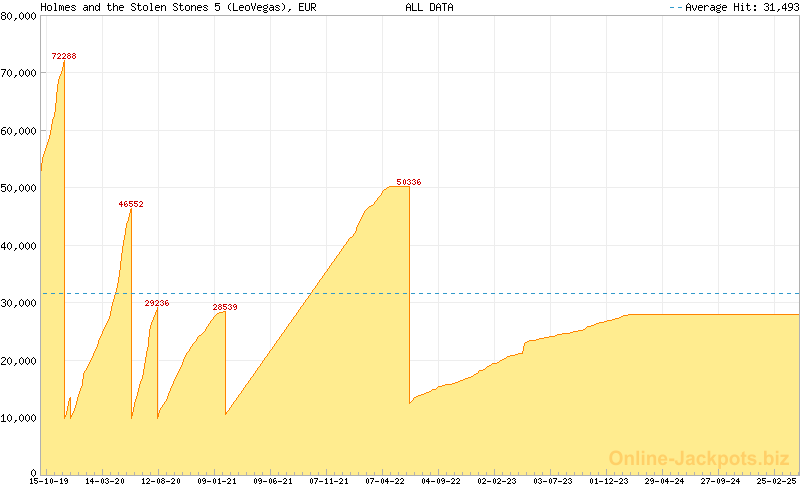Select the 30,000 y-axis value
This screenshot has width=800, height=490.
click(19, 303)
